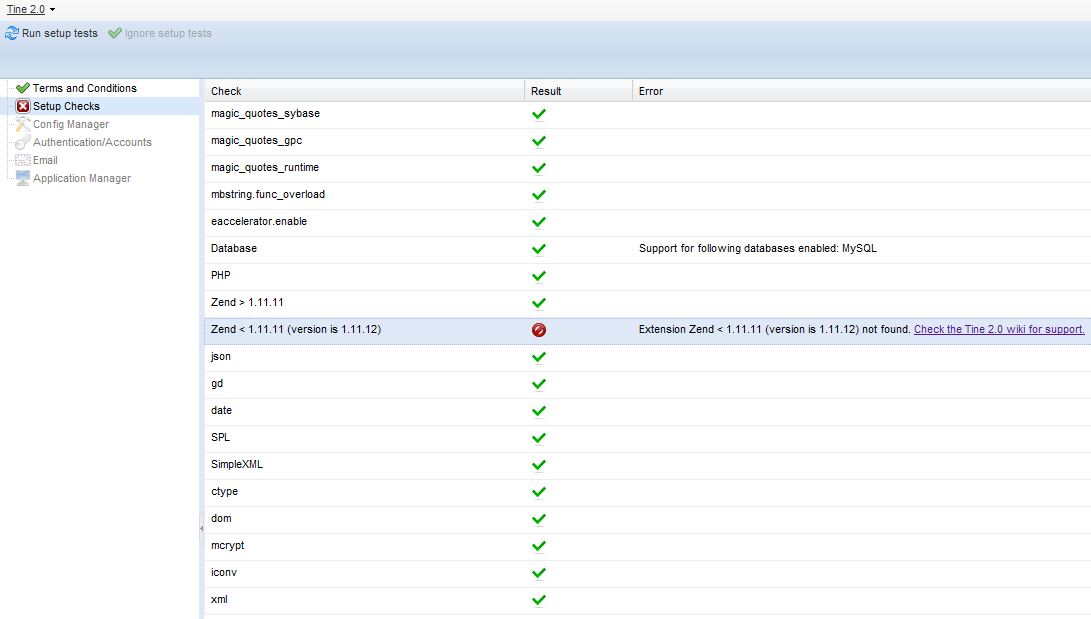Image resolution: width=1091 pixels, height=619 pixels.
Task: Click the Run setup tests refresh icon
Action: point(12,33)
